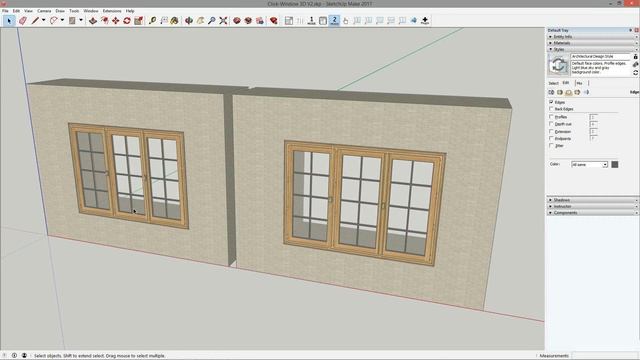Select the Orbit camera tool
This screenshot has height=360, width=640.
coord(189,20)
